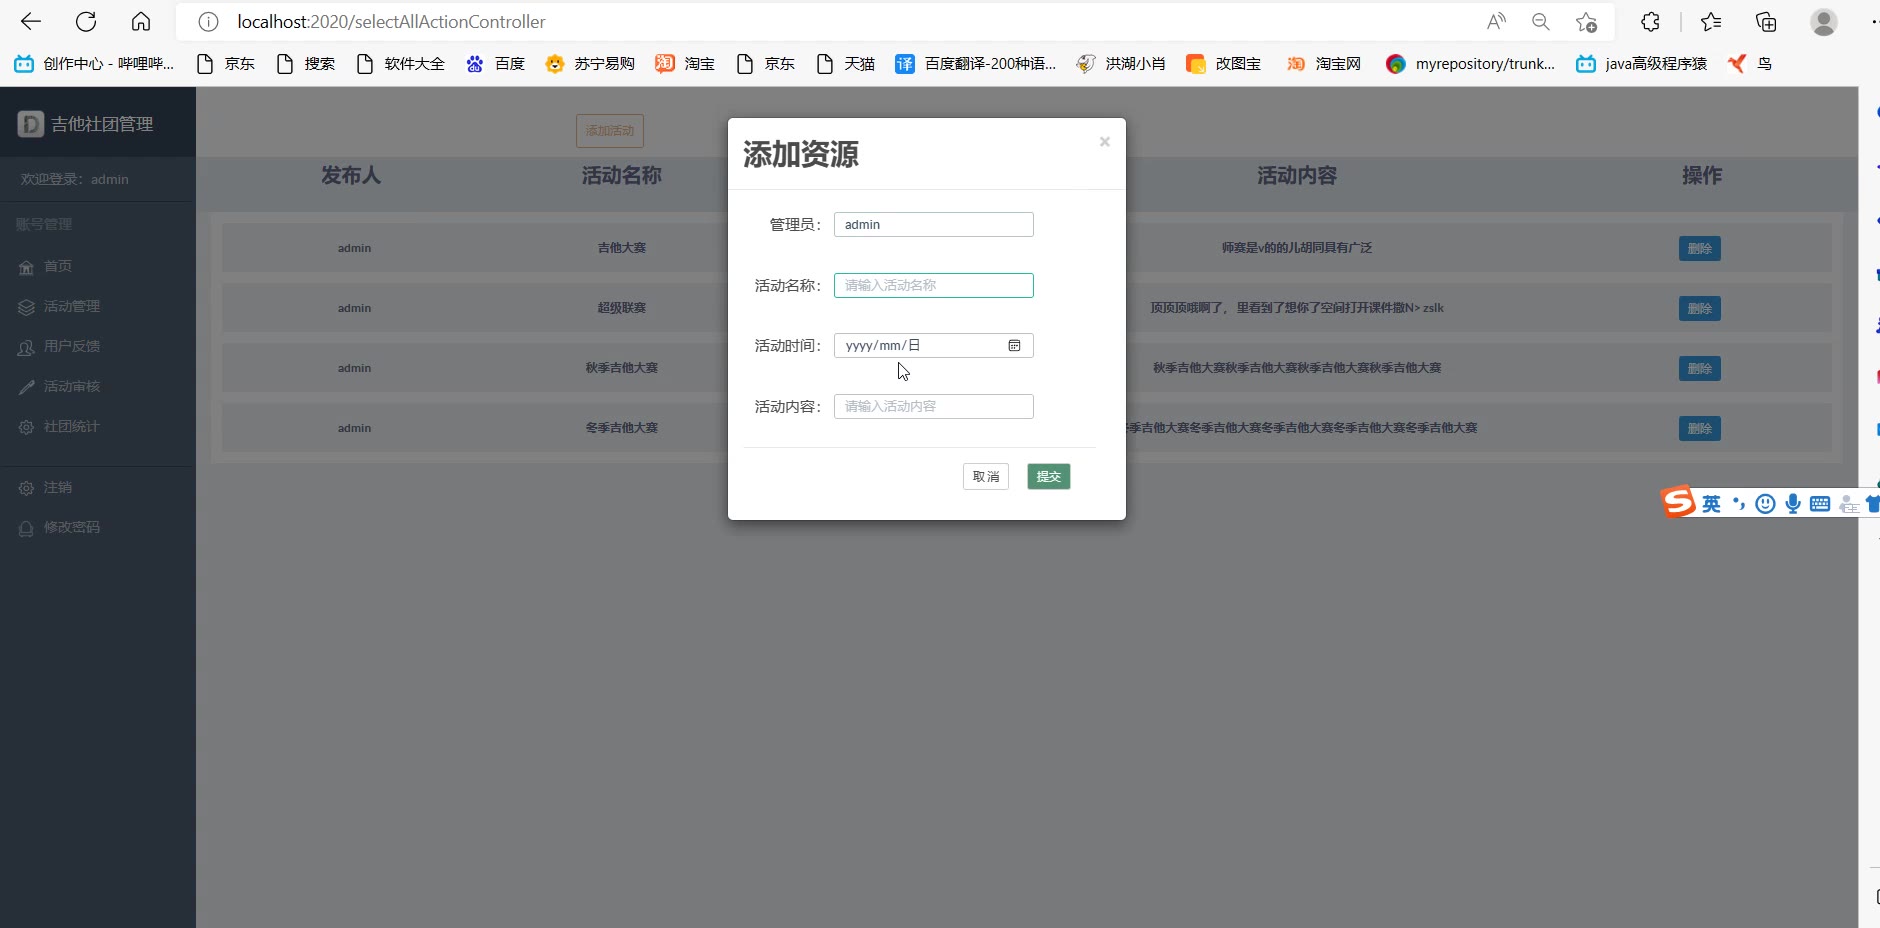Open the zoom magnifier in address bar
This screenshot has height=928, width=1880.
point(1541,22)
